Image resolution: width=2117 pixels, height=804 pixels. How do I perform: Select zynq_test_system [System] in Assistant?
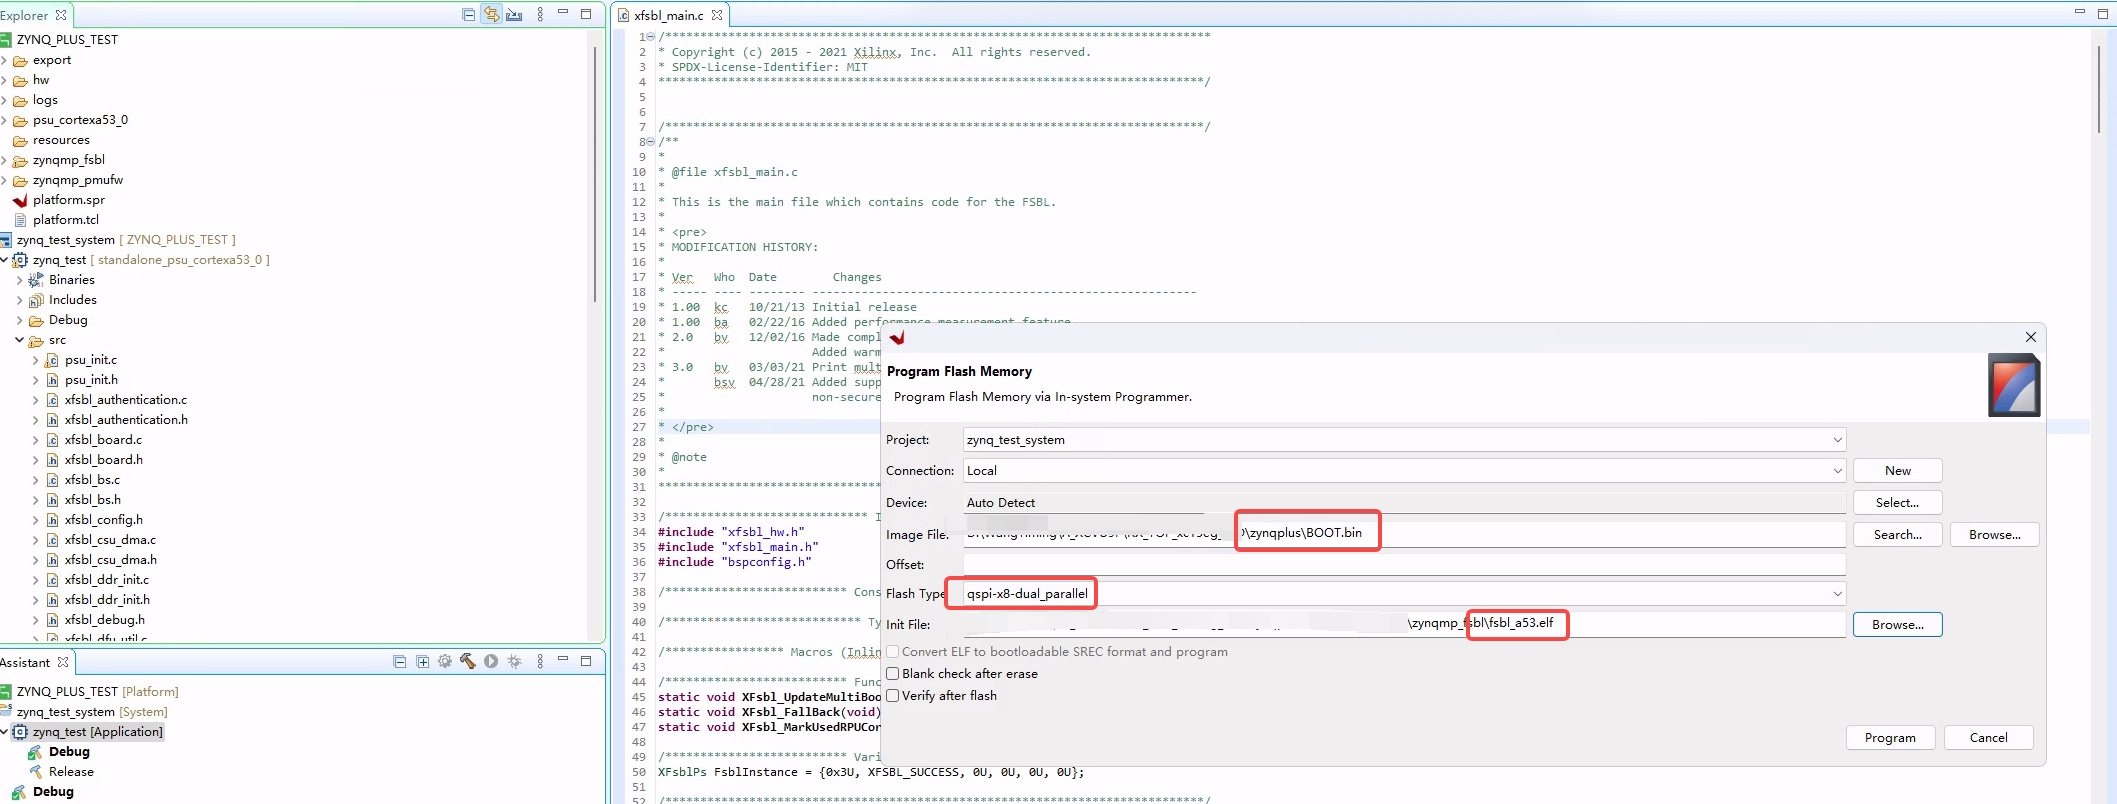pyautogui.click(x=92, y=712)
